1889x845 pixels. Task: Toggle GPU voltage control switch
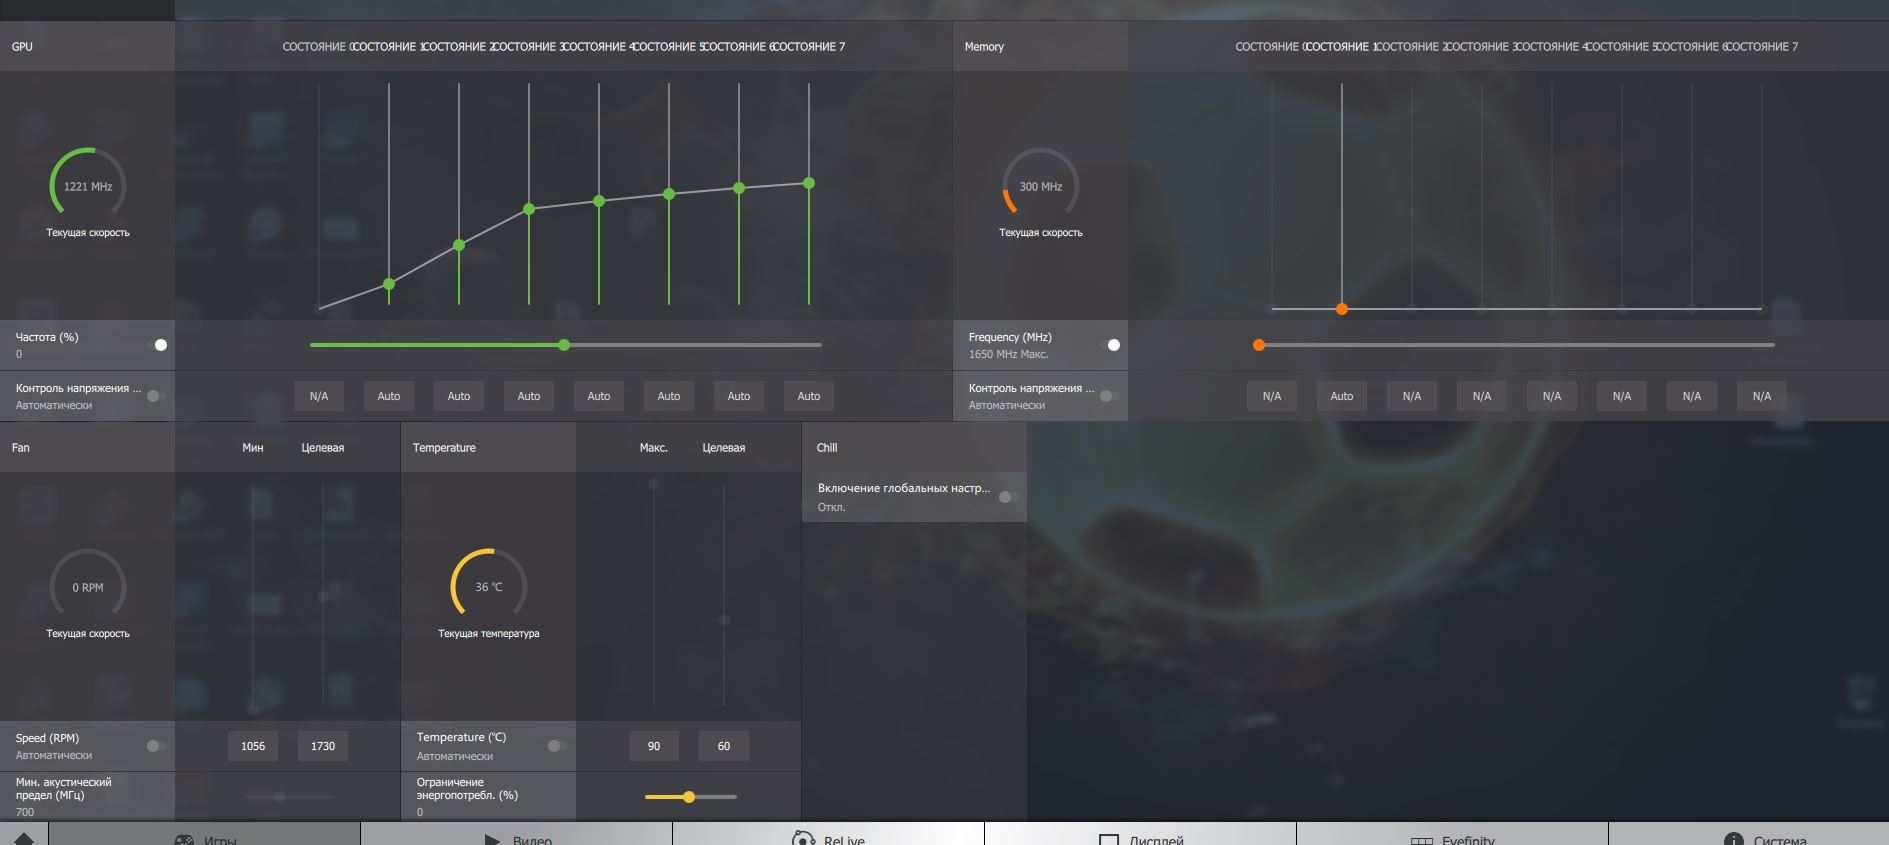pos(157,396)
